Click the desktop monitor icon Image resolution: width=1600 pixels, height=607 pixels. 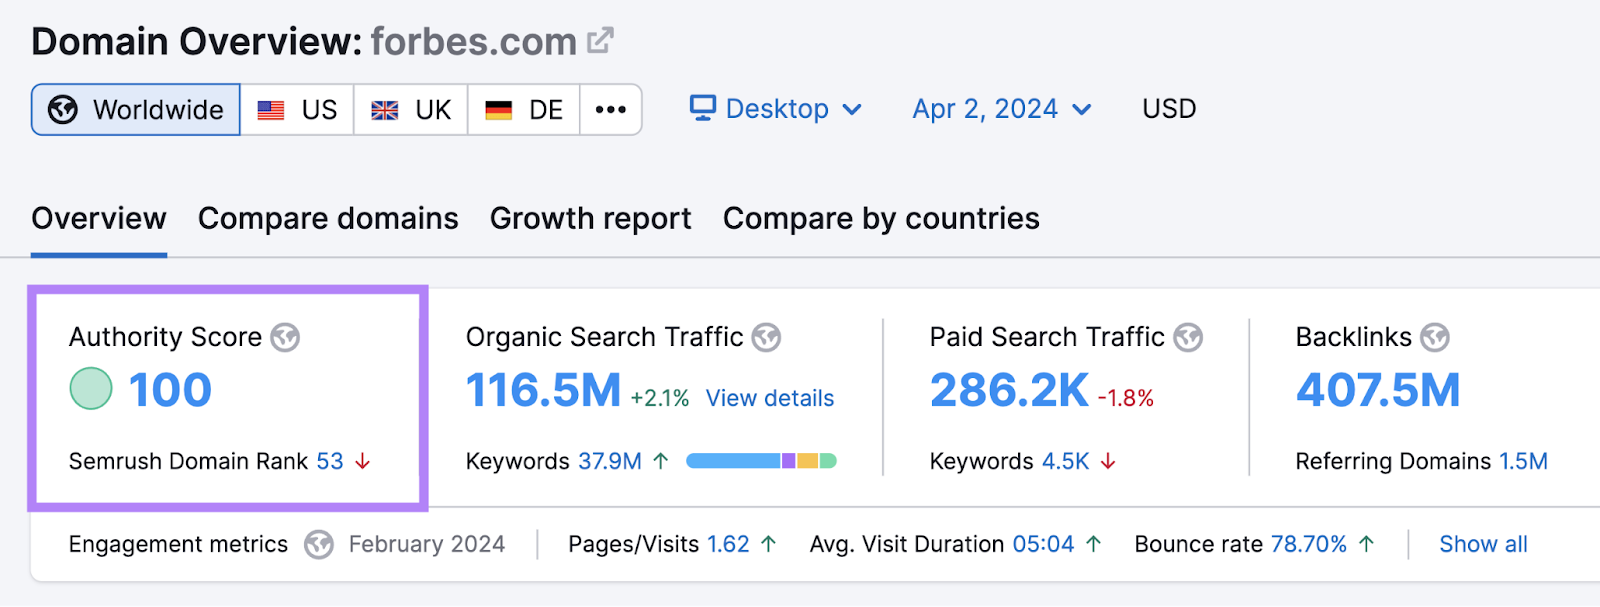click(703, 108)
